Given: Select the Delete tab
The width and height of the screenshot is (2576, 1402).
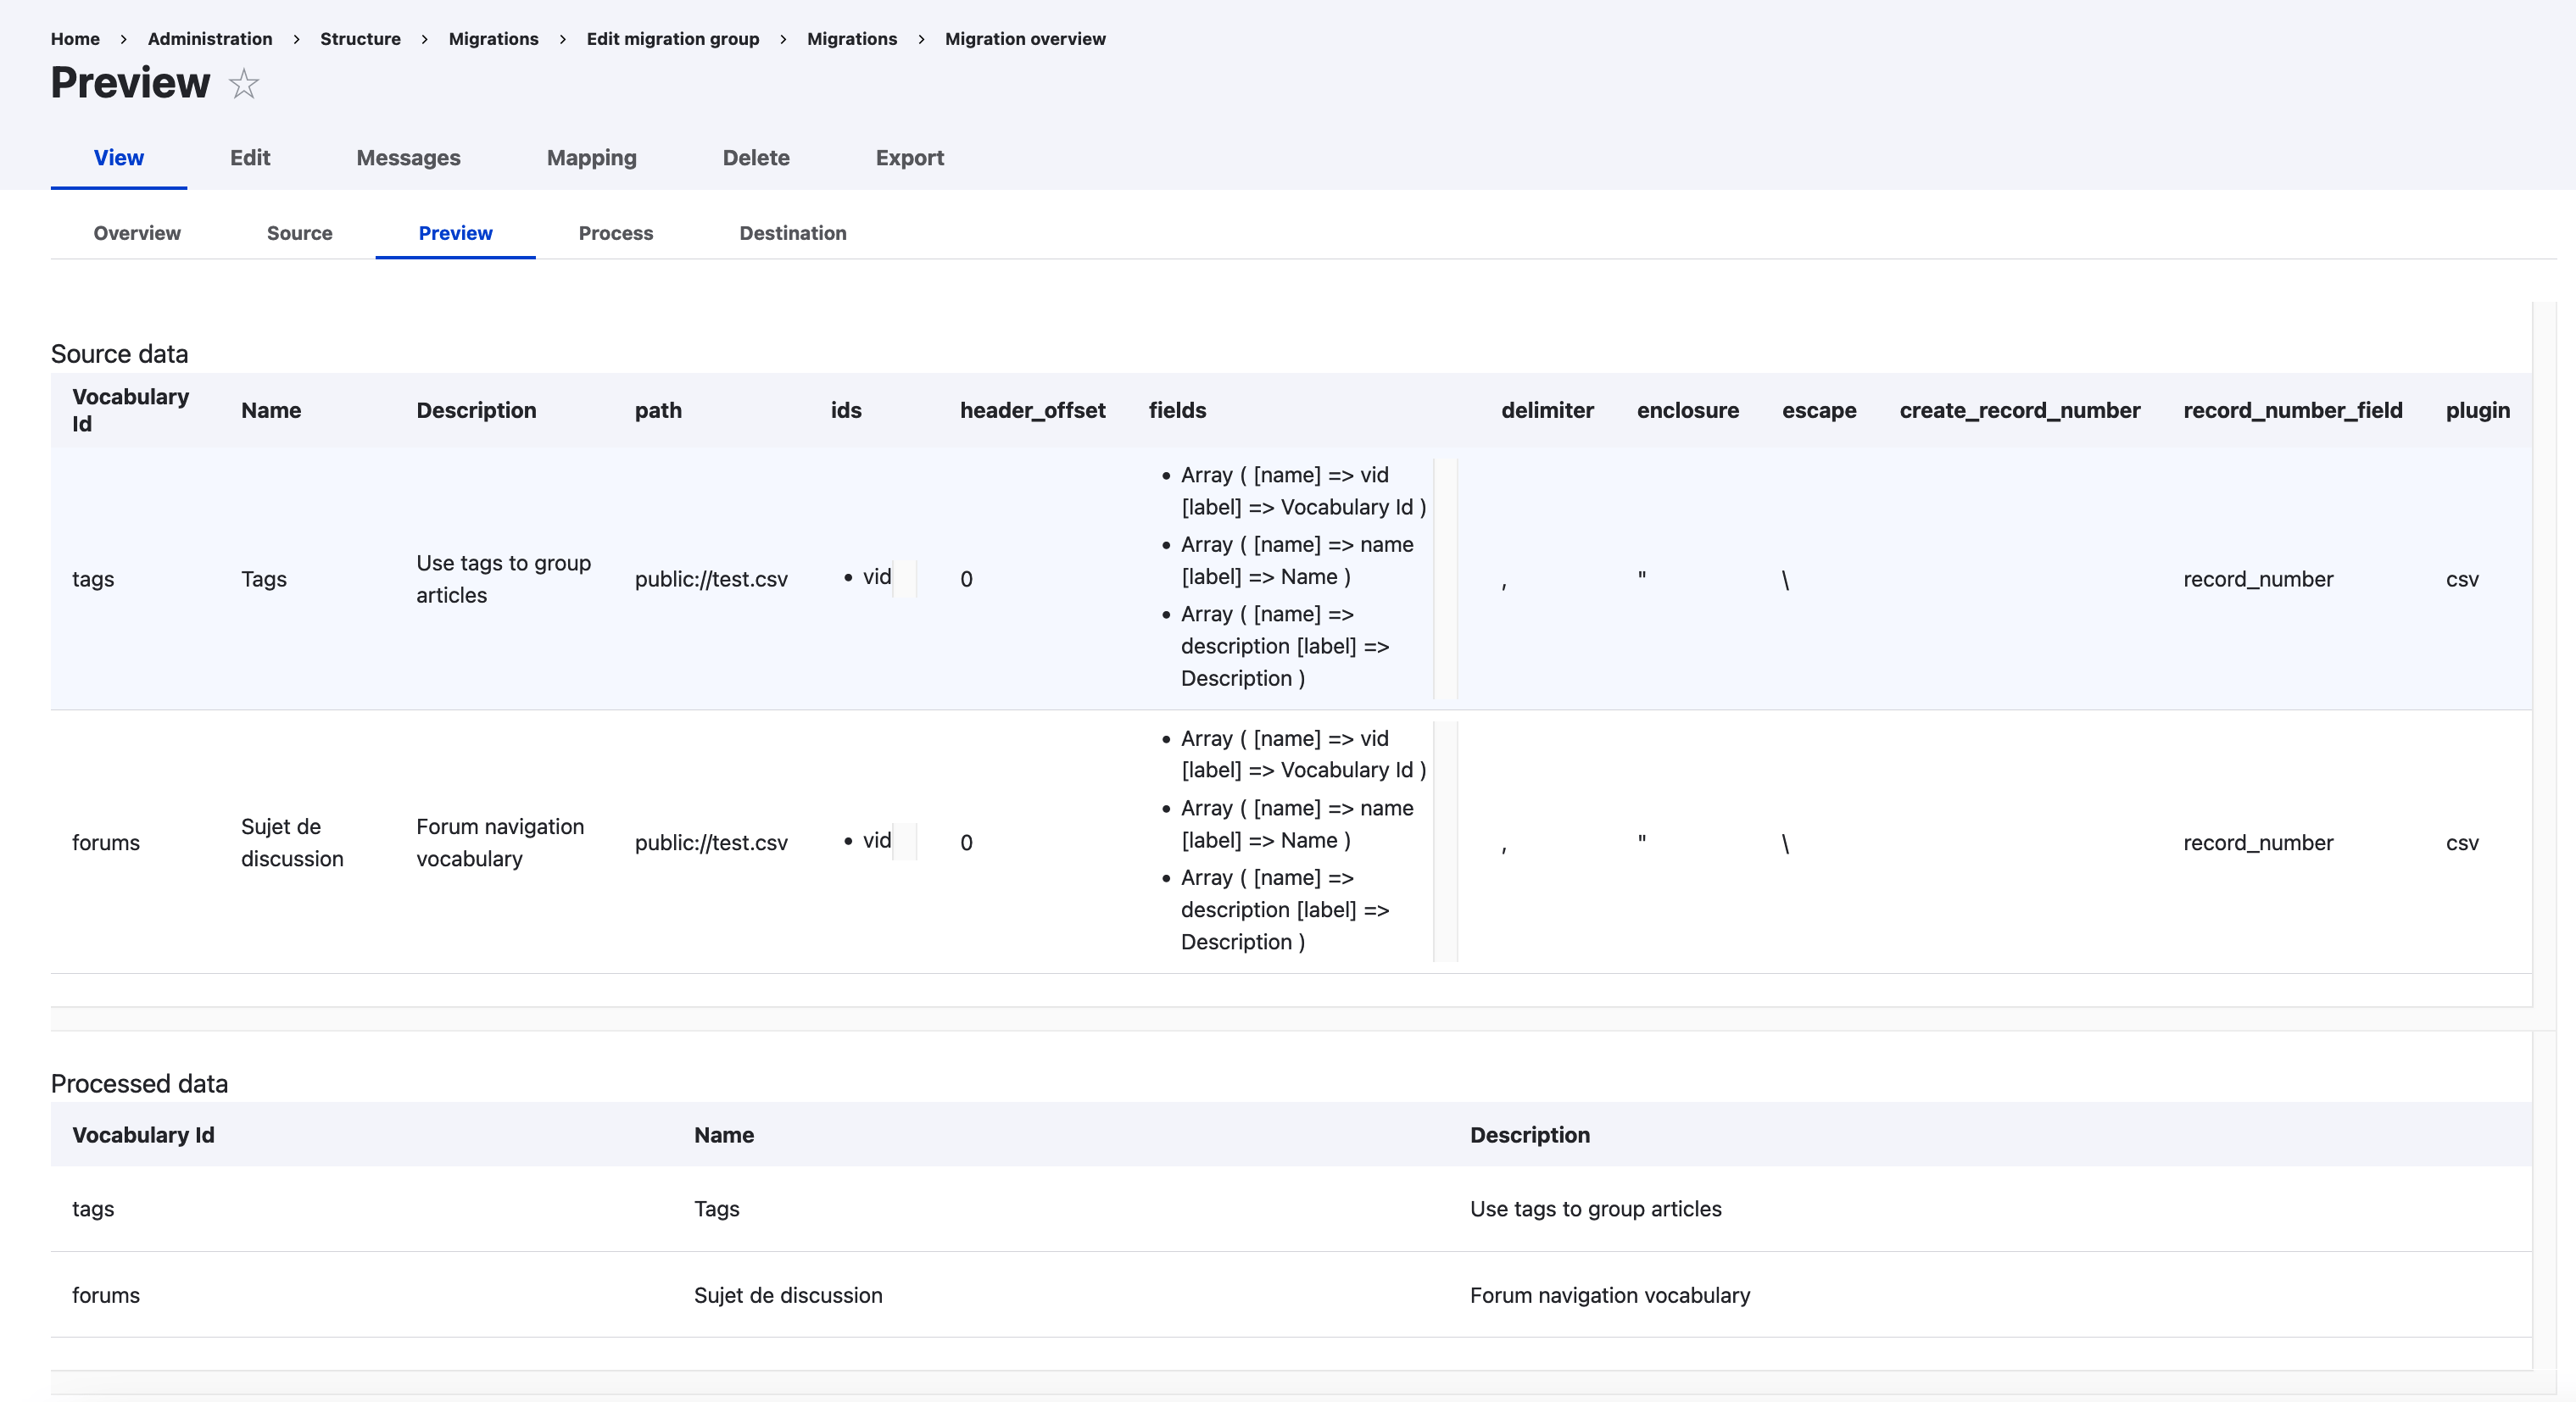Looking at the screenshot, I should 756,158.
